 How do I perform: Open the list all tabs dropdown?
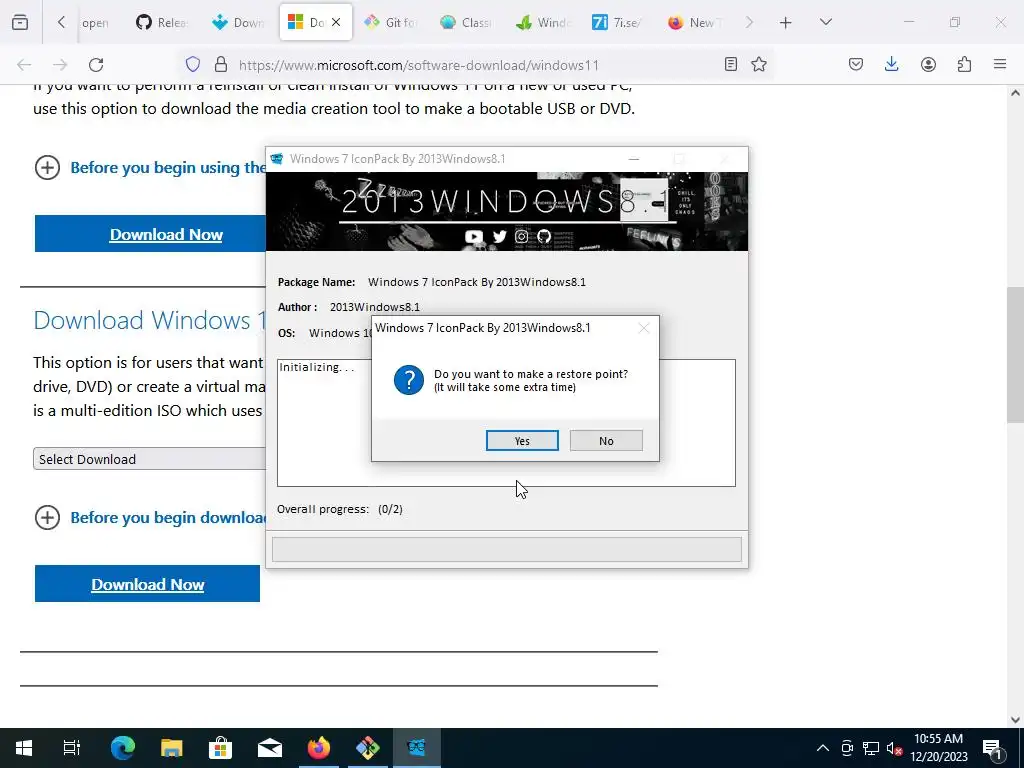pyautogui.click(x=825, y=22)
